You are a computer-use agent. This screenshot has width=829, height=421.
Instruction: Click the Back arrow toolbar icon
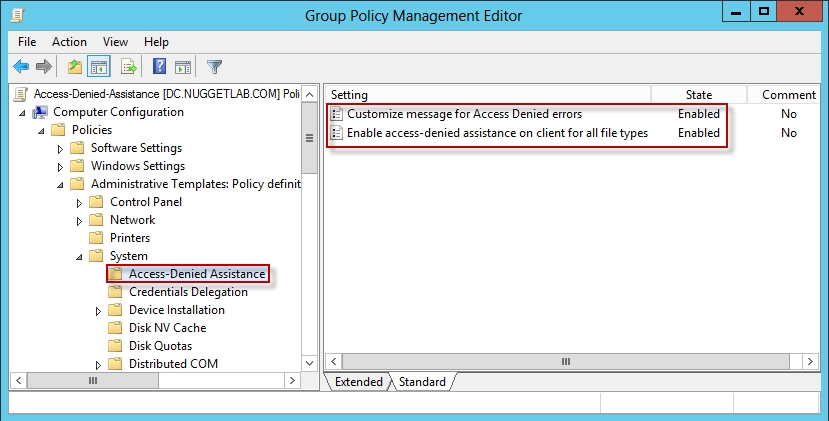click(20, 67)
